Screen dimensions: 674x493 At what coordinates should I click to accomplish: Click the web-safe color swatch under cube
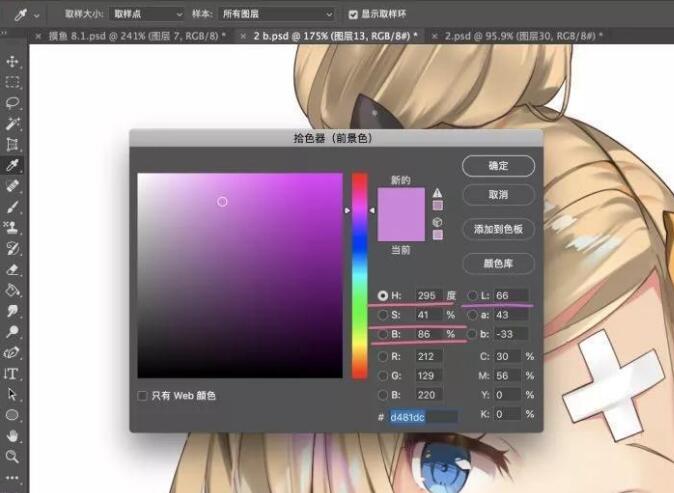click(438, 235)
